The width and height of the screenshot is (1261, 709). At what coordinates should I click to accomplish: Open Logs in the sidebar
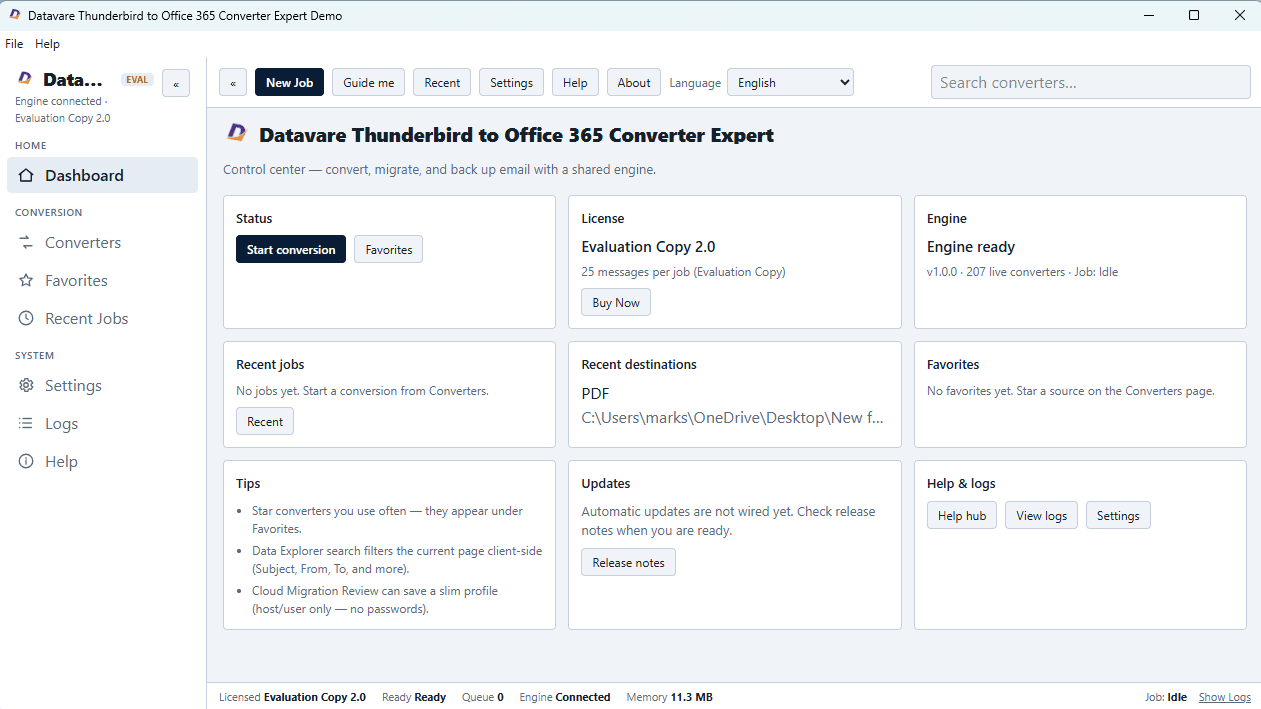coord(102,424)
